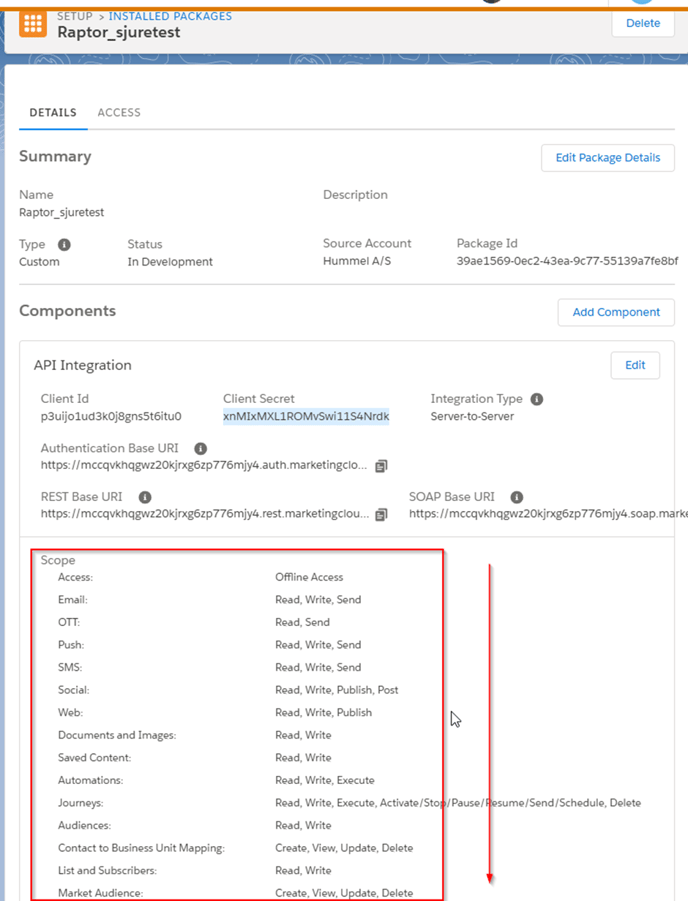Screen dimensions: 688x901
Task: Click the info icon beside SOAP Base URI
Action: click(x=517, y=497)
